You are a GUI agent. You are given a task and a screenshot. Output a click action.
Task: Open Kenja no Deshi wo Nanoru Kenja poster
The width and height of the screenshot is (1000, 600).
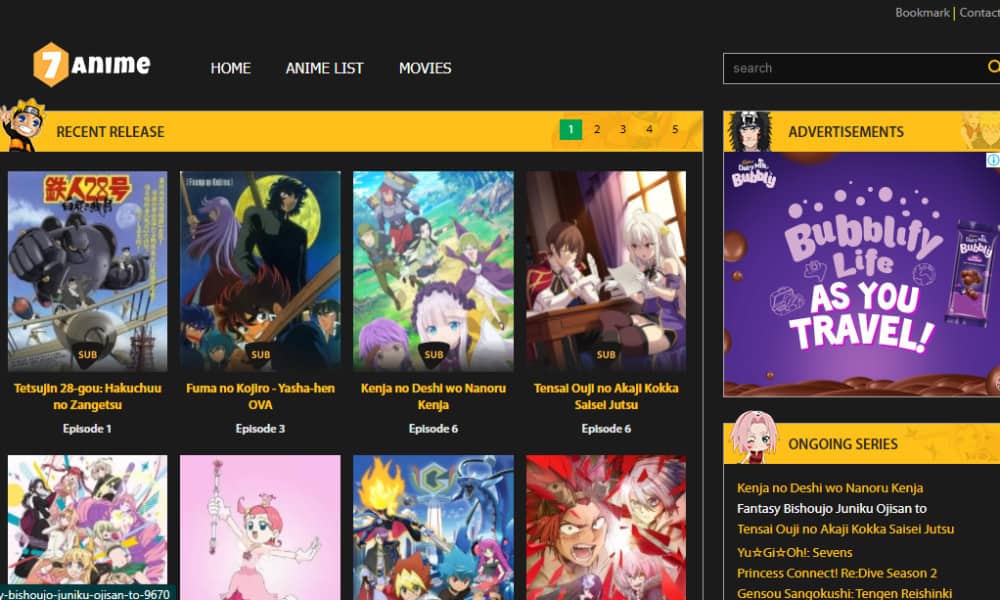(434, 271)
